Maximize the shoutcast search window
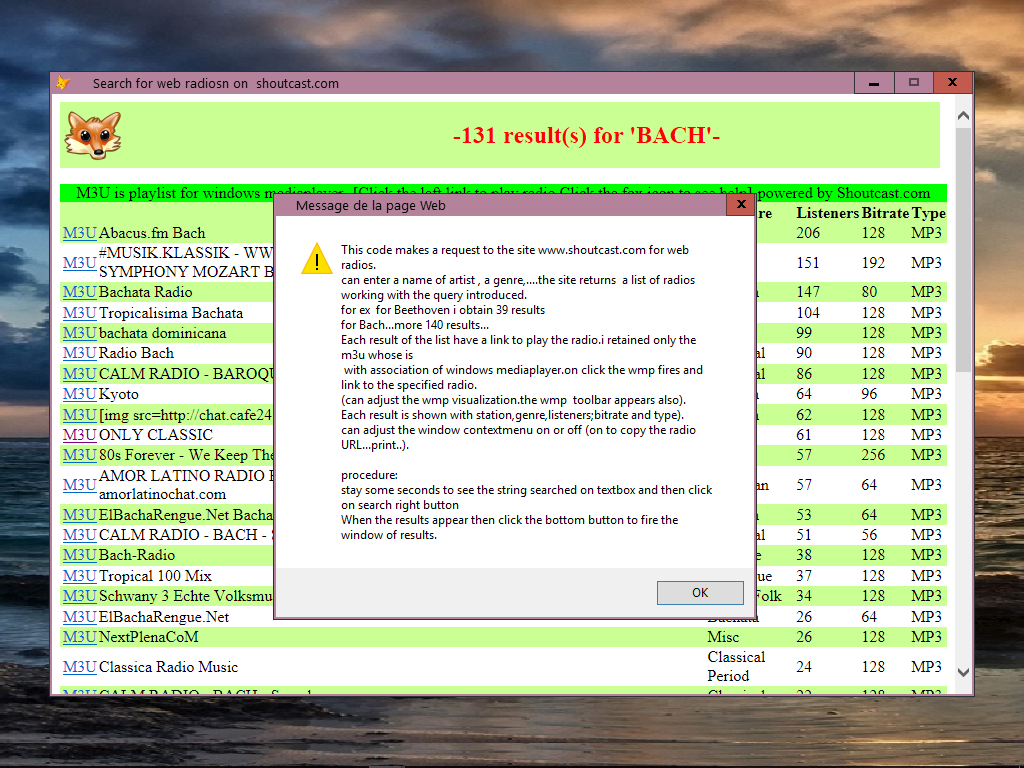1024x768 pixels. tap(914, 82)
